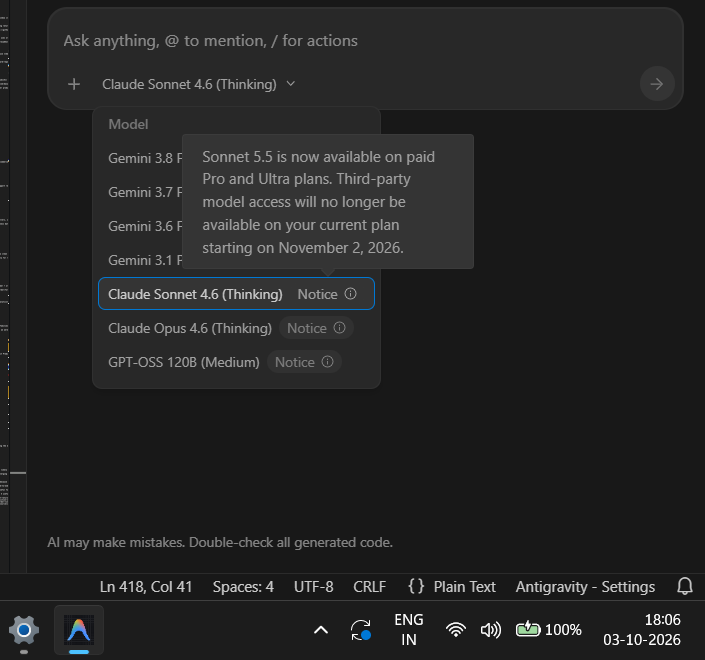Image resolution: width=705 pixels, height=660 pixels.
Task: Click Notice info icon for Claude Sonnet 4.6
Action: 351,294
